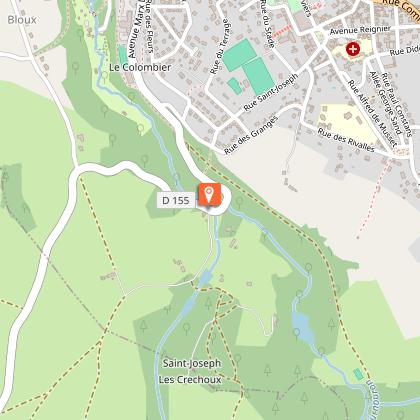Click the Rue des Granges street label
Screen dimensions: 420x420
[x=251, y=135]
